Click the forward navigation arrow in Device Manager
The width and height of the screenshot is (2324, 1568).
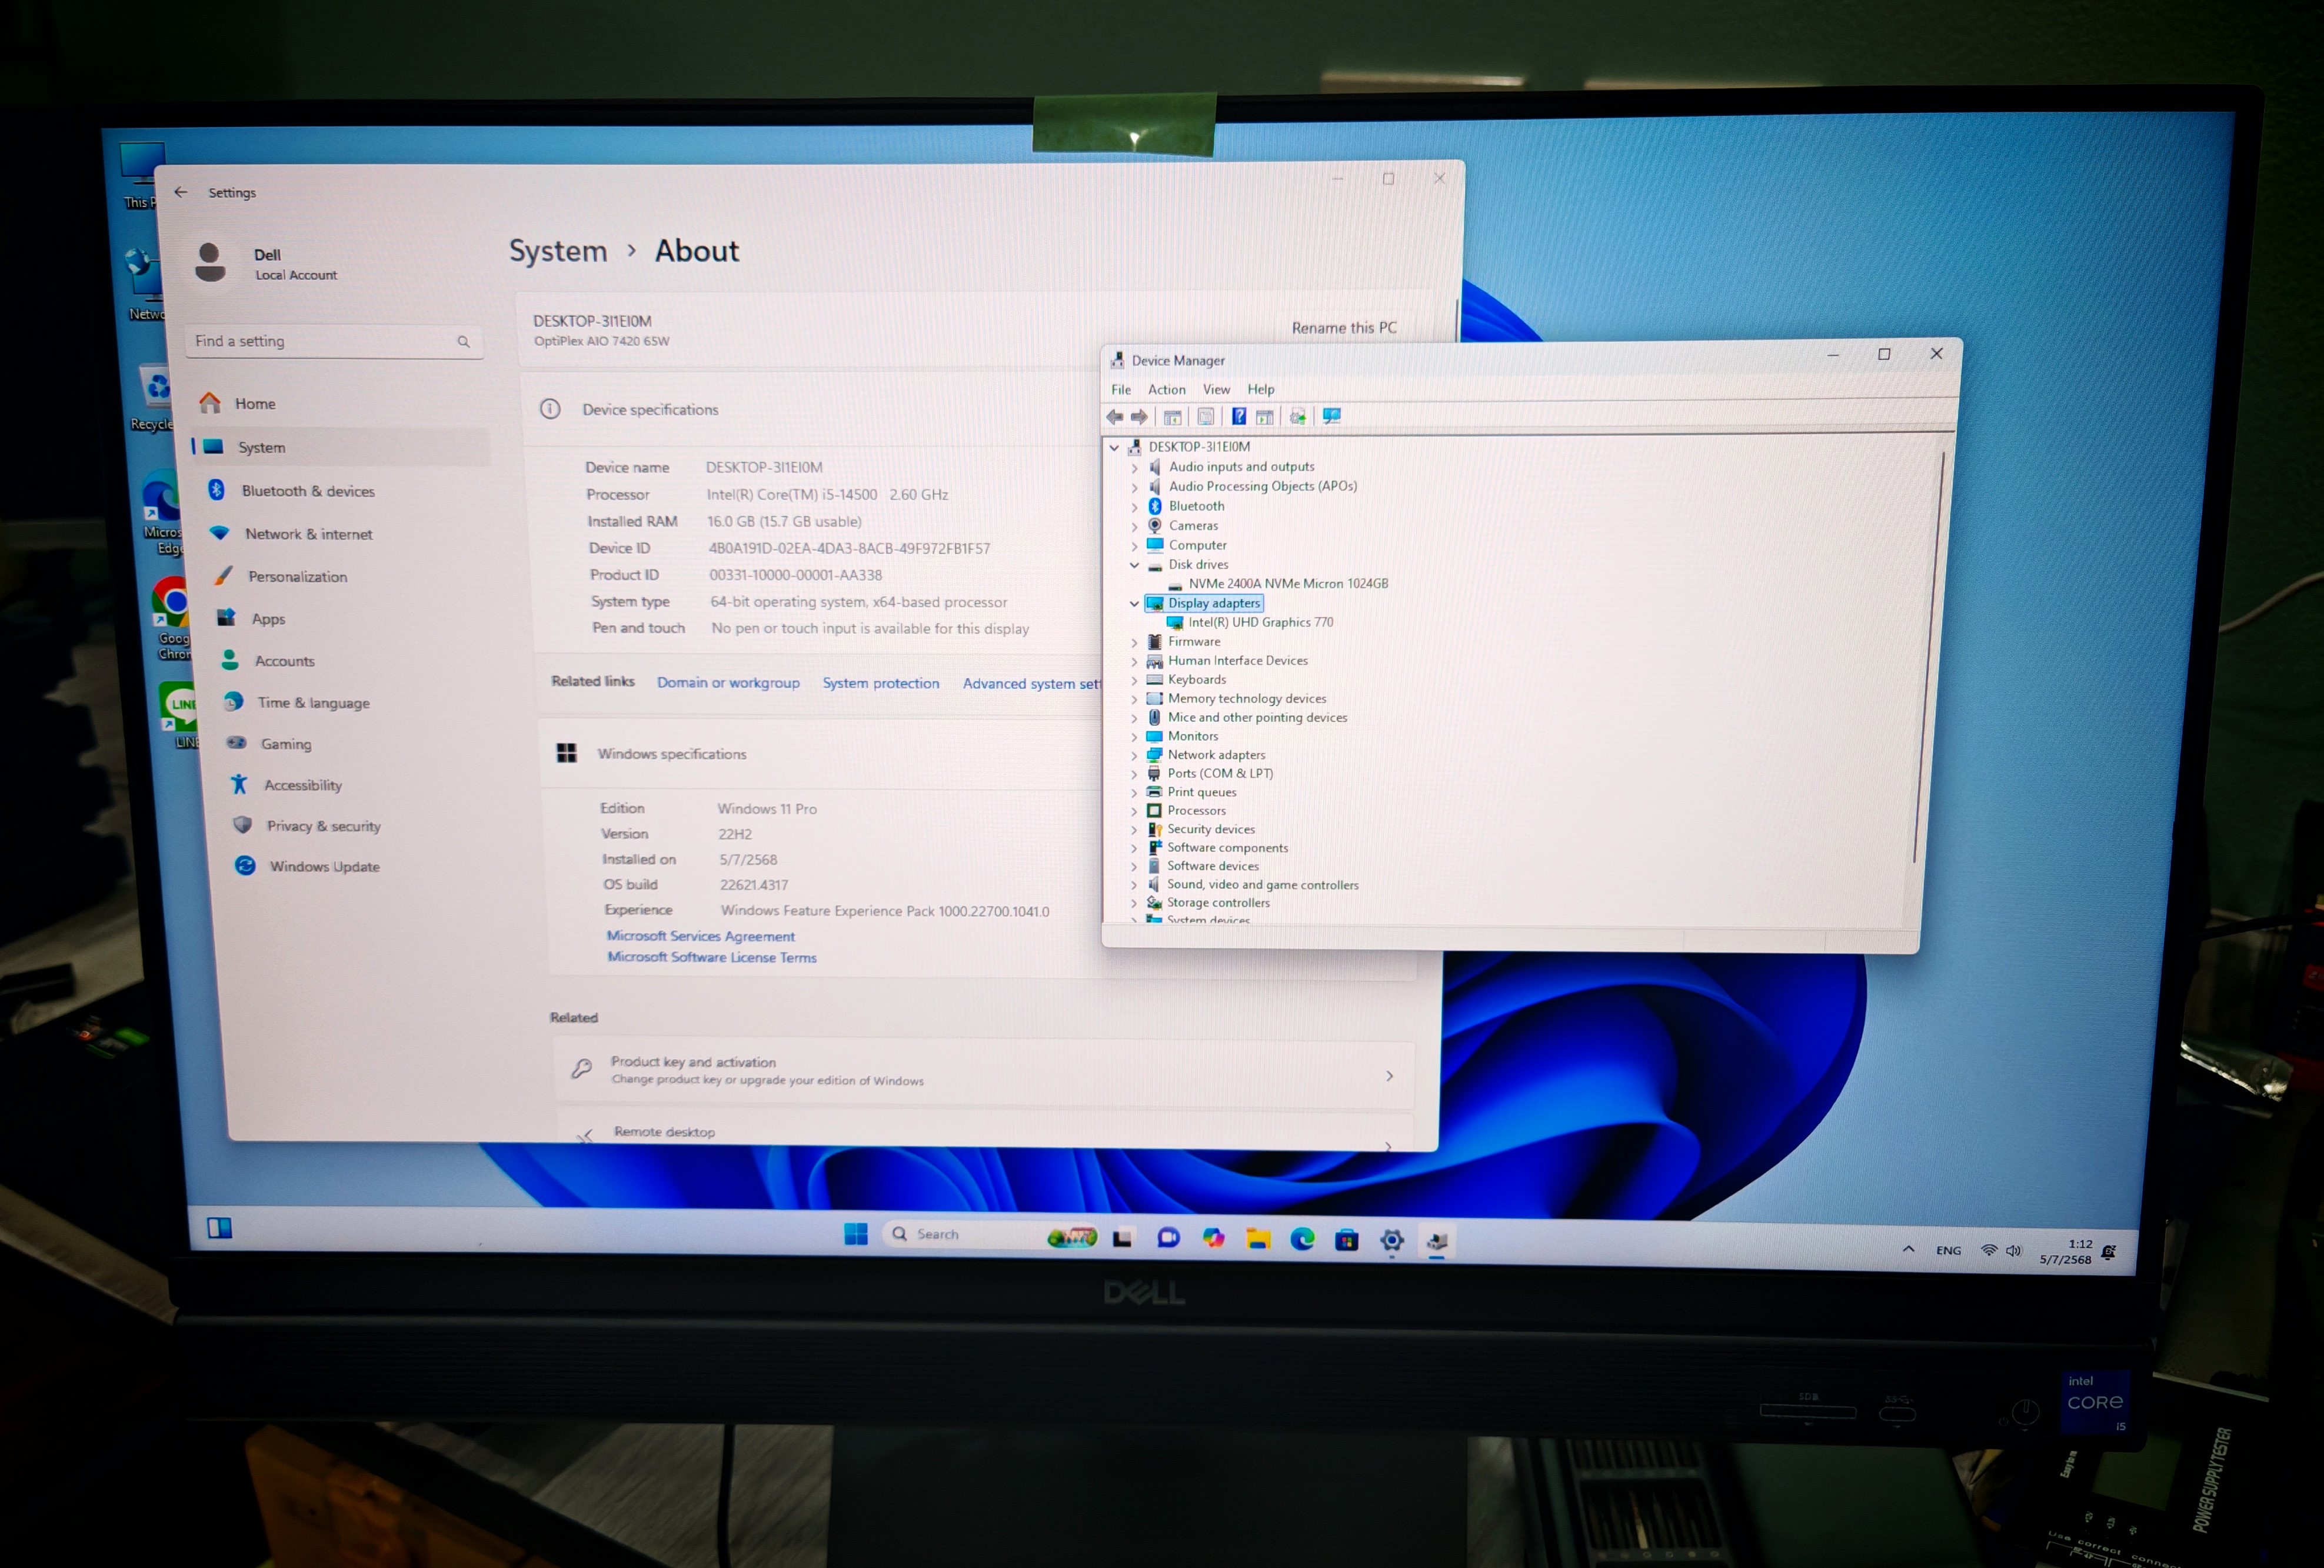pyautogui.click(x=1140, y=417)
